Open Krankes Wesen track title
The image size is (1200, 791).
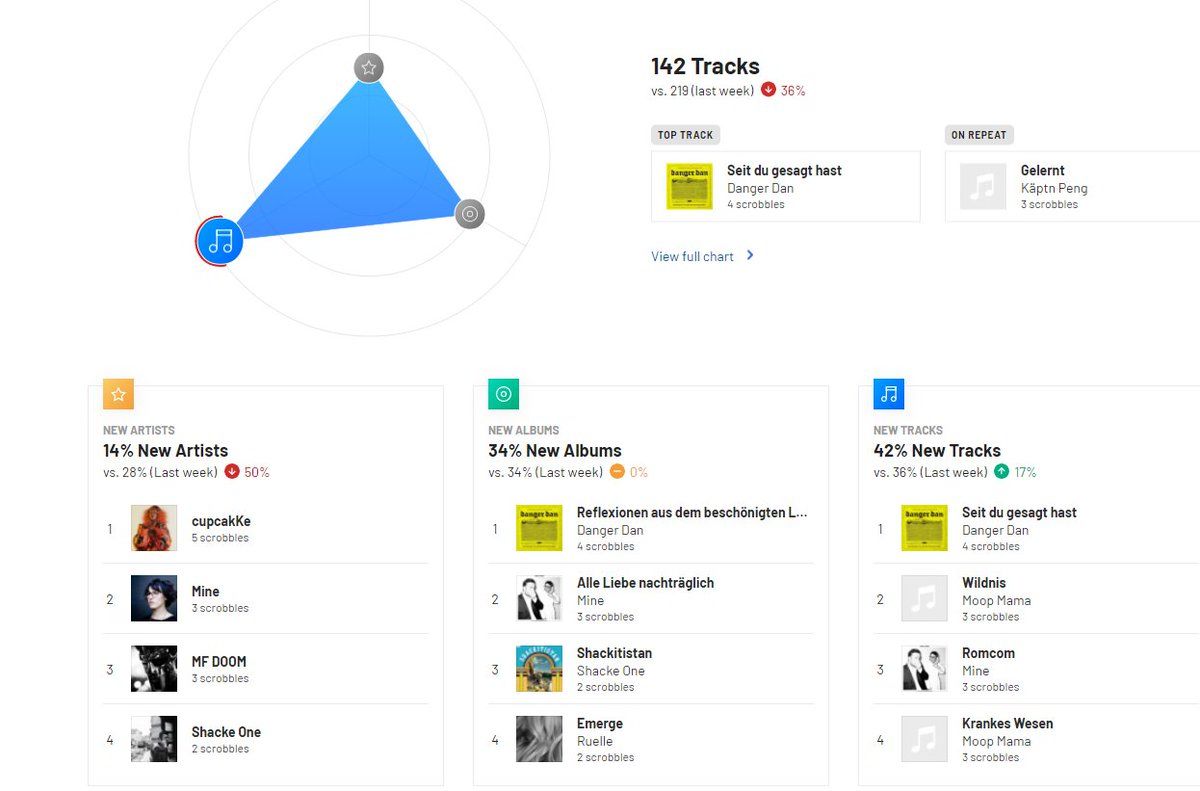click(1007, 724)
